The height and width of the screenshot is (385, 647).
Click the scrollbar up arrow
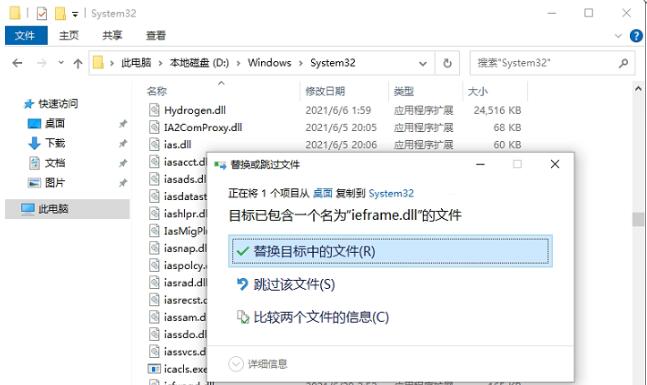[638, 88]
